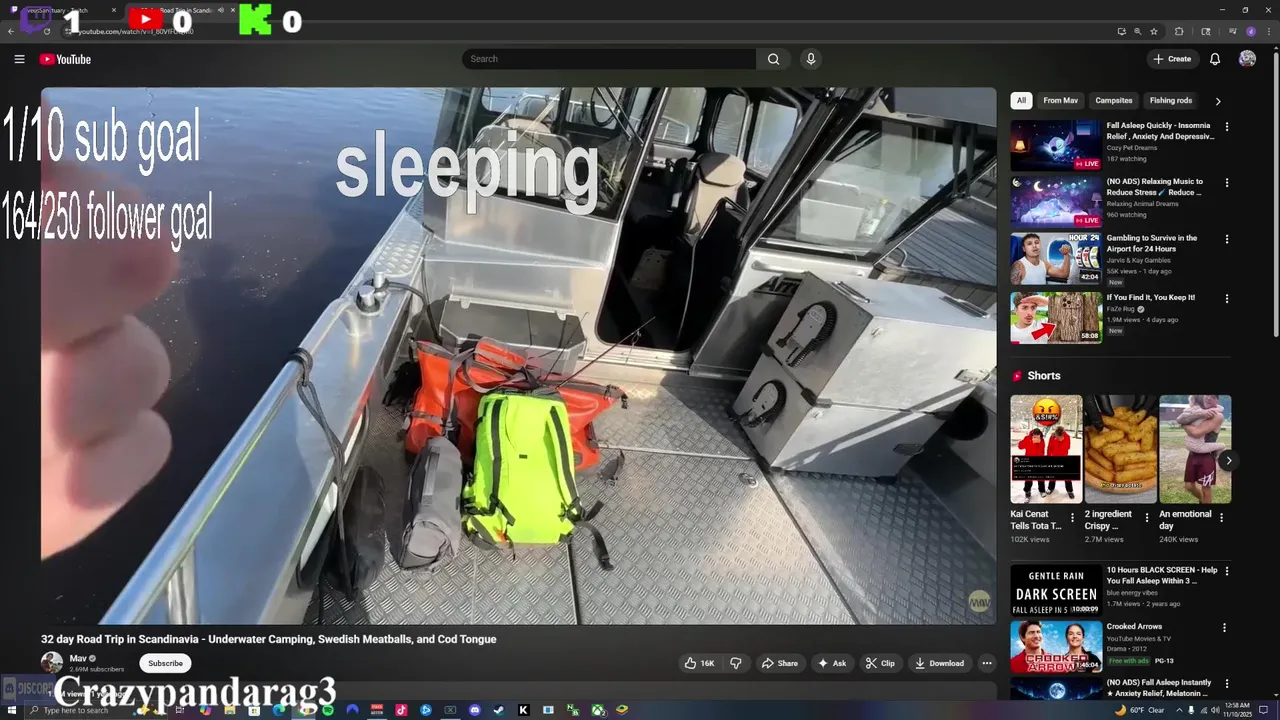Close the Twitch browser tab
The width and height of the screenshot is (1280, 720).
(x=113, y=10)
